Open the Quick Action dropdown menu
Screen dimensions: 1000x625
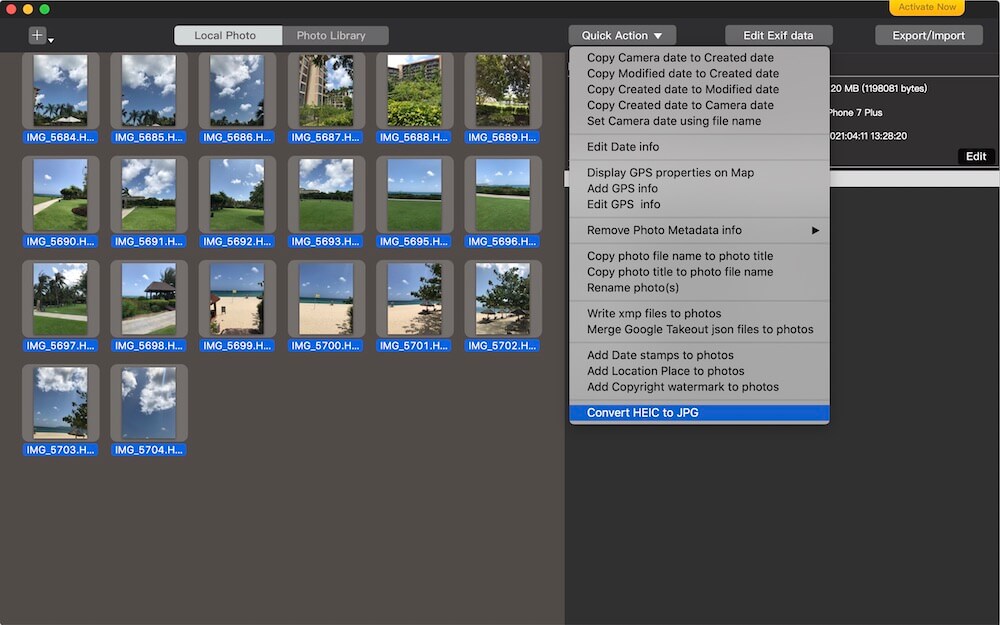(x=621, y=34)
